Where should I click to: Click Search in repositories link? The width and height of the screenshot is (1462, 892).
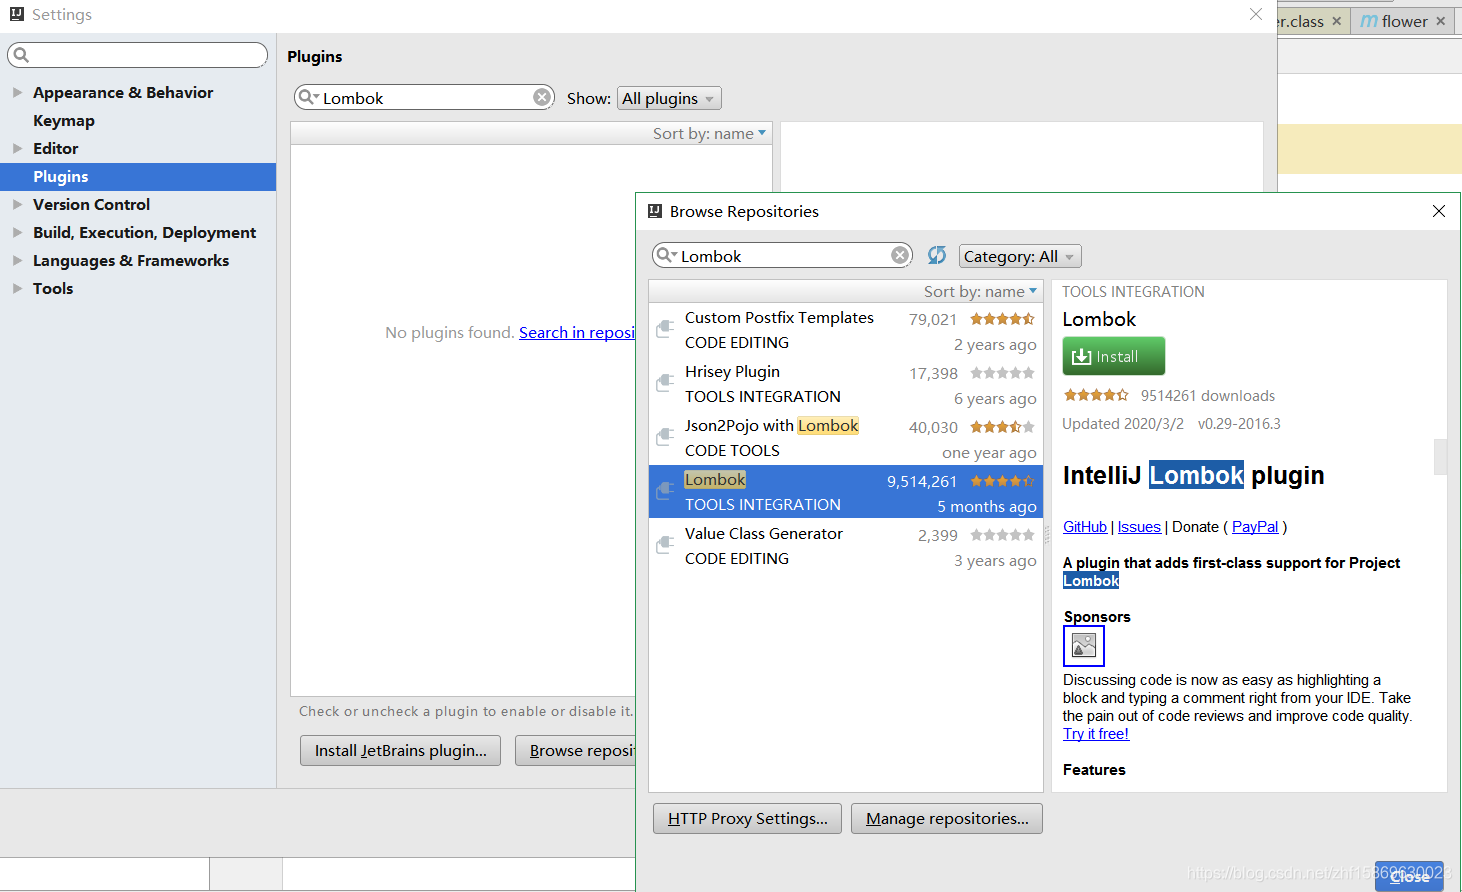(577, 332)
